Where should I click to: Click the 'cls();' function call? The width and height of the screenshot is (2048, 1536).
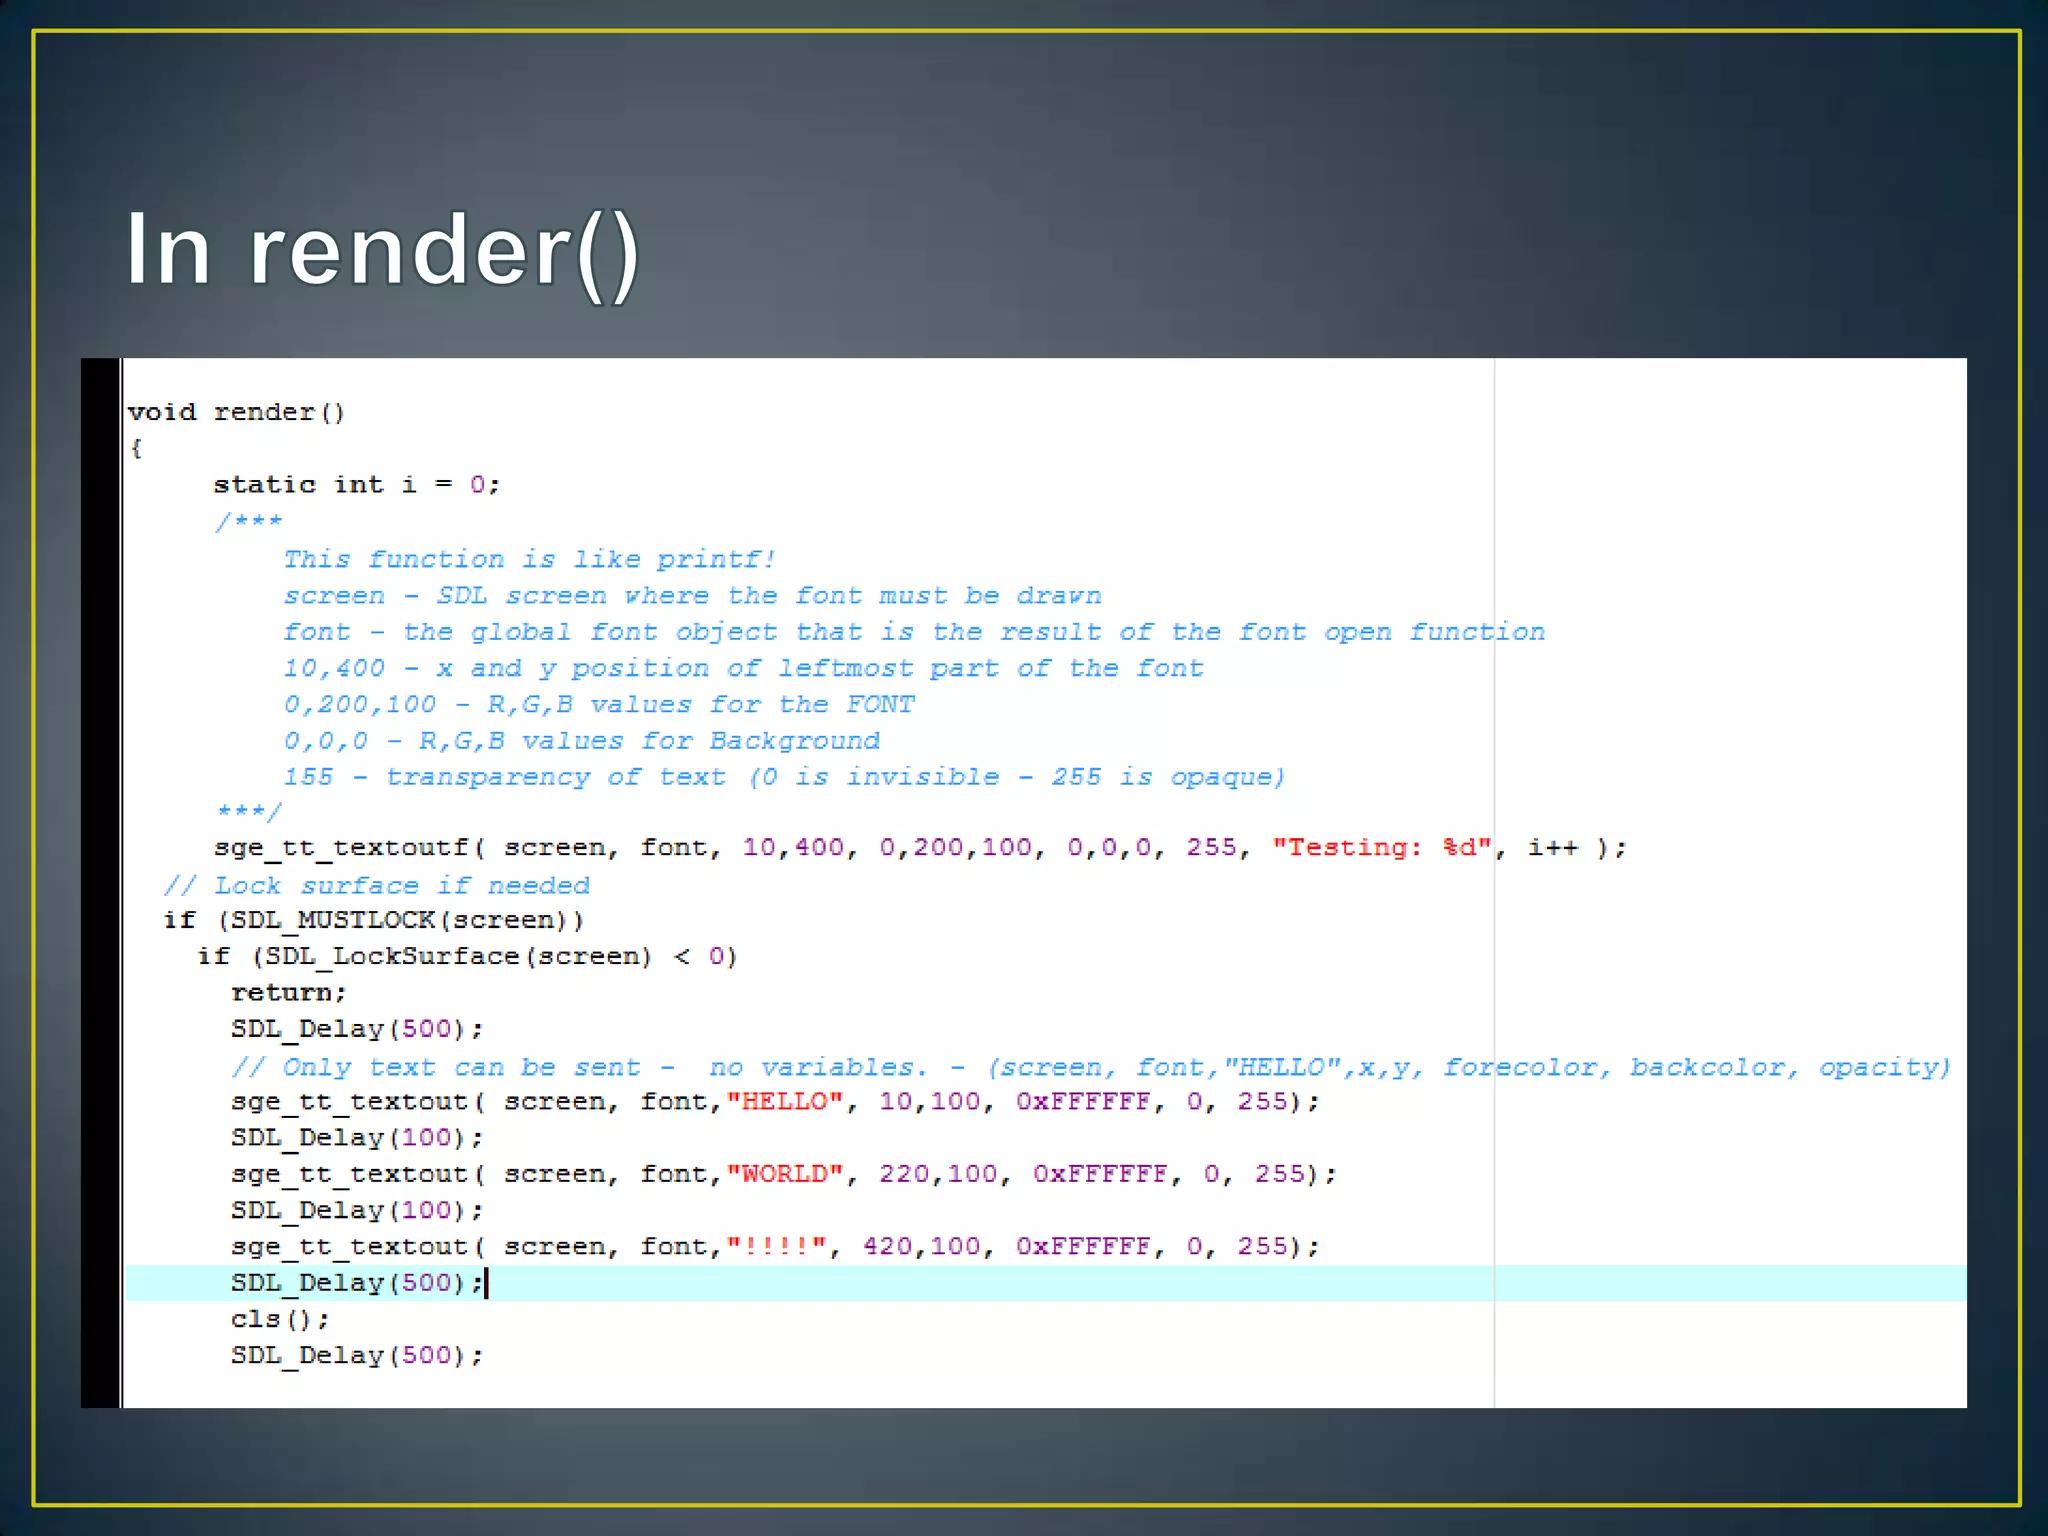279,1319
